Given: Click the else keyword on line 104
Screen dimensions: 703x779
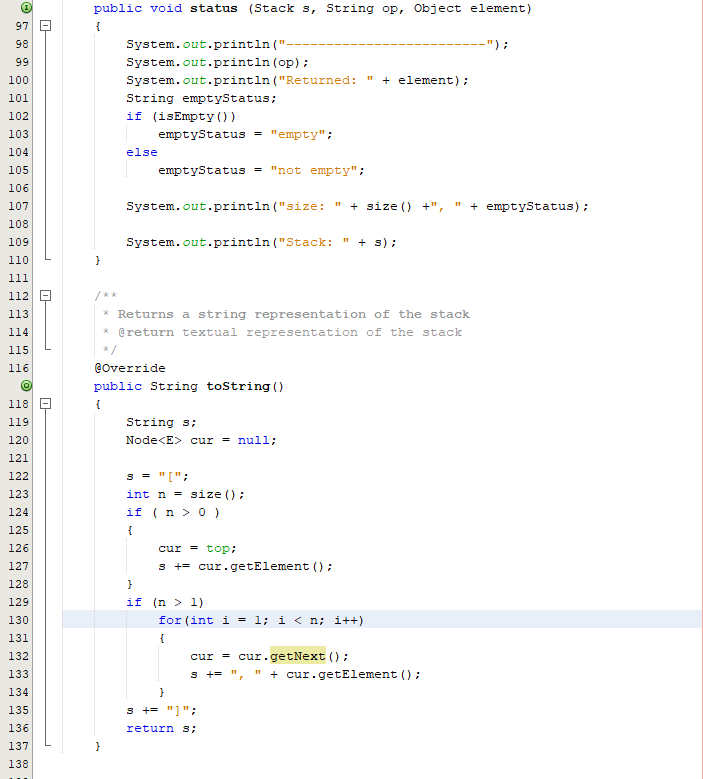Looking at the screenshot, I should click(x=142, y=153).
